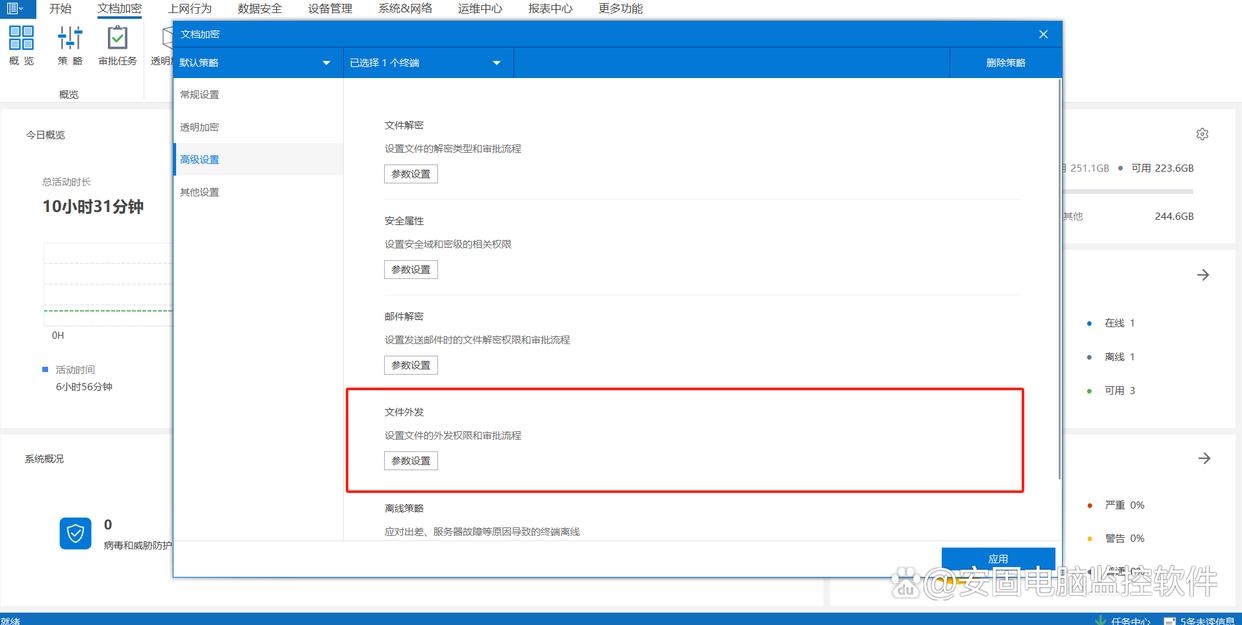Viewport: 1242px width, 625px height.
Task: Select 常规设置 in dialog sidebar
Action: 258,95
